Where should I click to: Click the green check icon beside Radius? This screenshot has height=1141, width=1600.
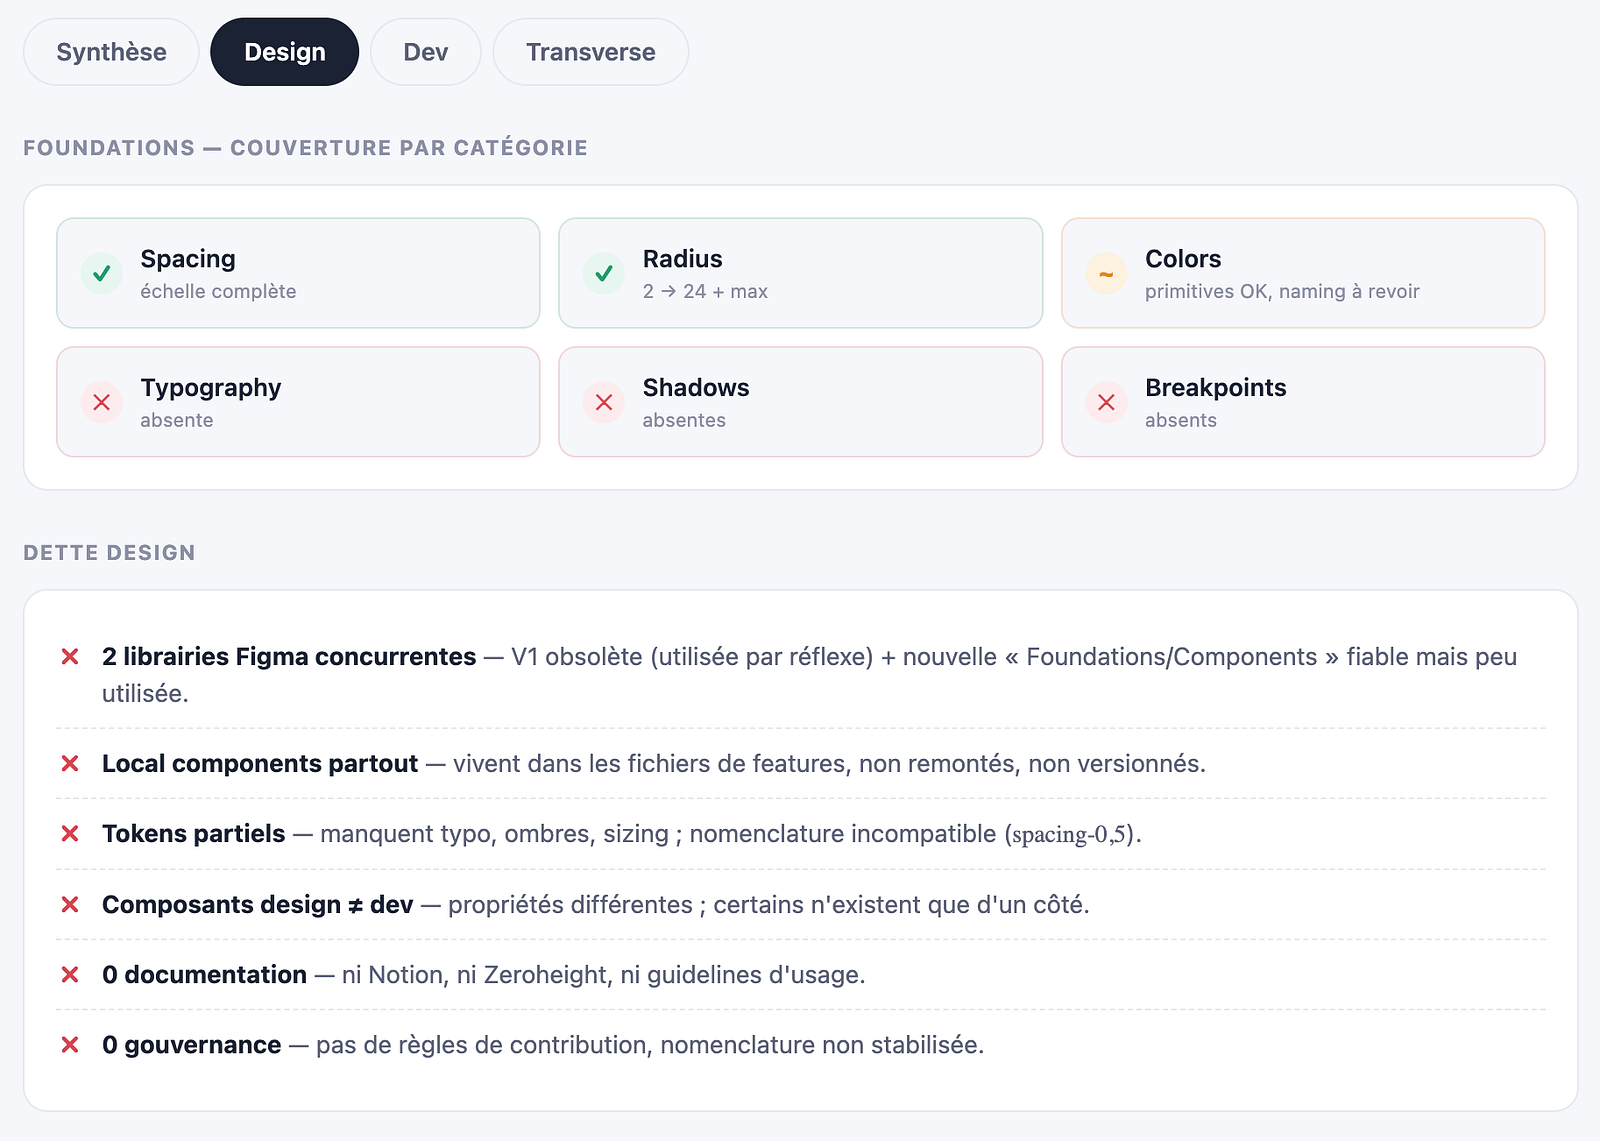(x=604, y=273)
